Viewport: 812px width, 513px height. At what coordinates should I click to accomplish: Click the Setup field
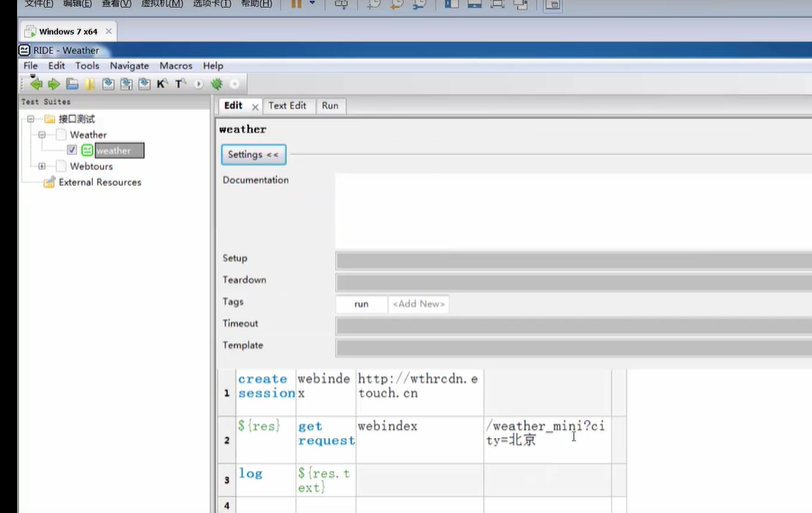click(x=573, y=260)
